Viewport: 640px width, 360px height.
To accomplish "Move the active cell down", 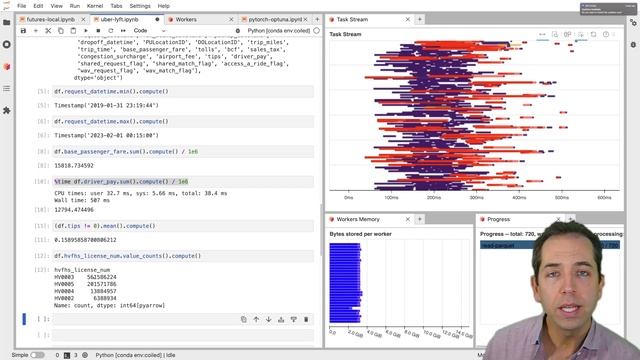I will (269, 320).
